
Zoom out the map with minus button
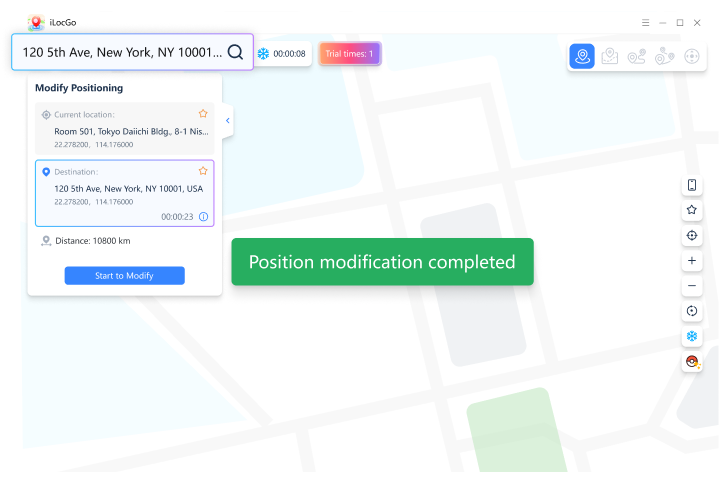[x=692, y=286]
